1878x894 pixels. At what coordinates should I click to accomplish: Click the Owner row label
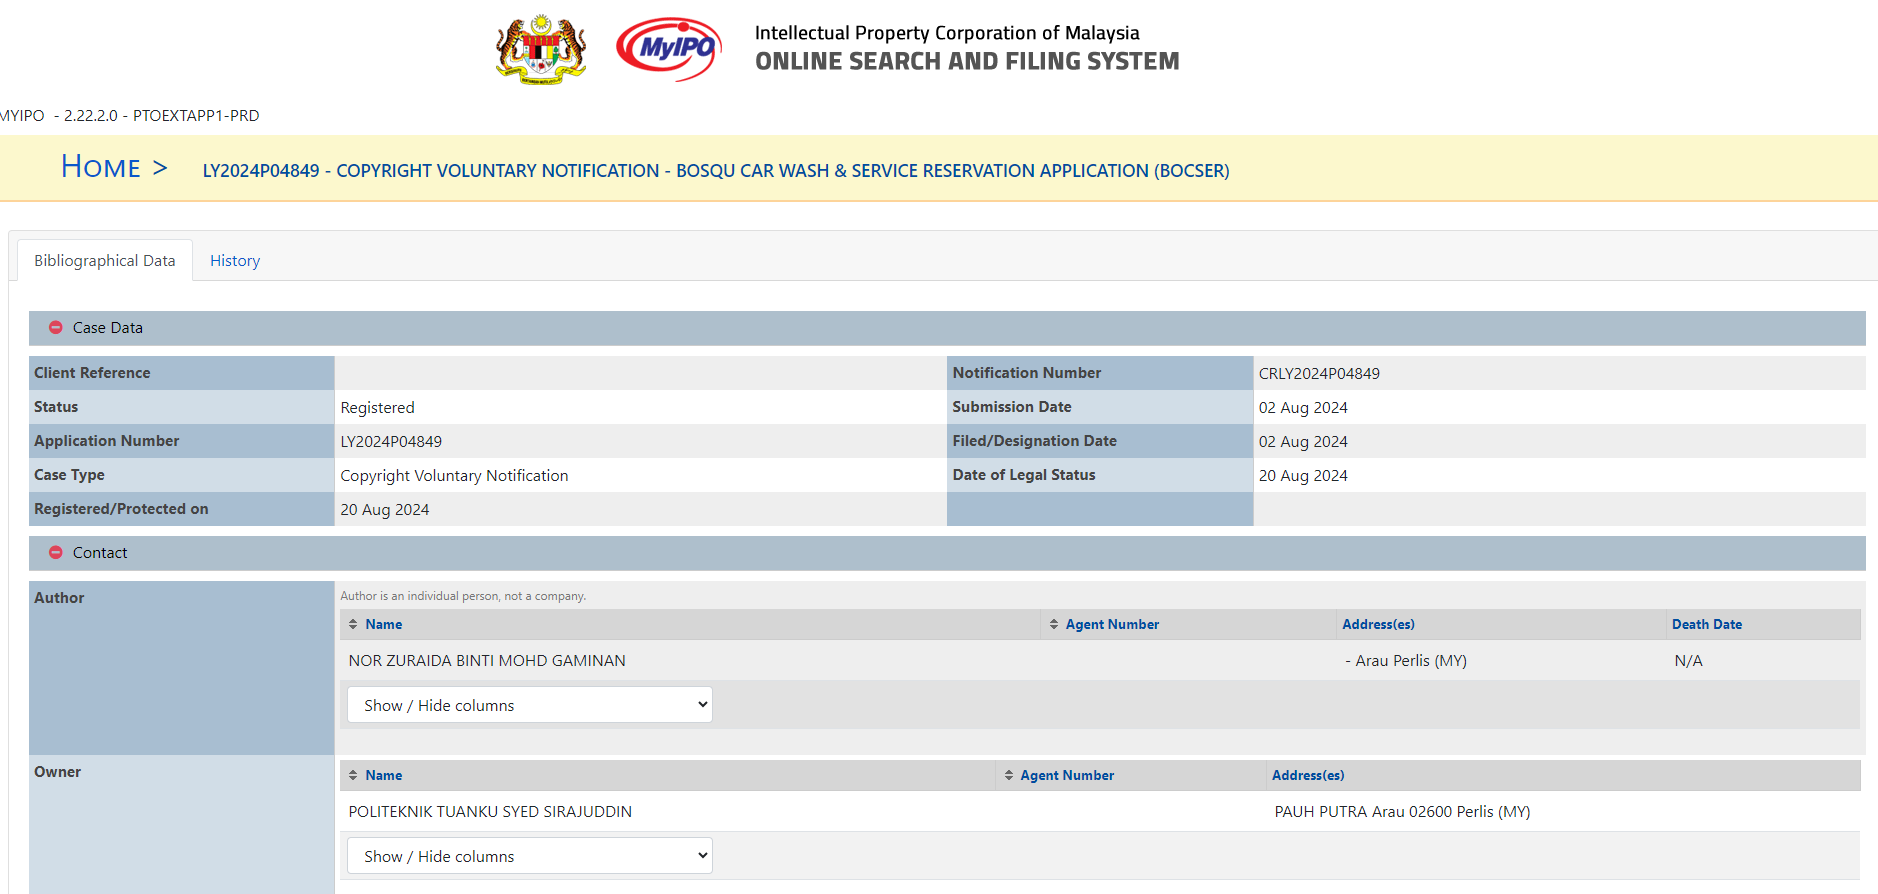tap(57, 772)
